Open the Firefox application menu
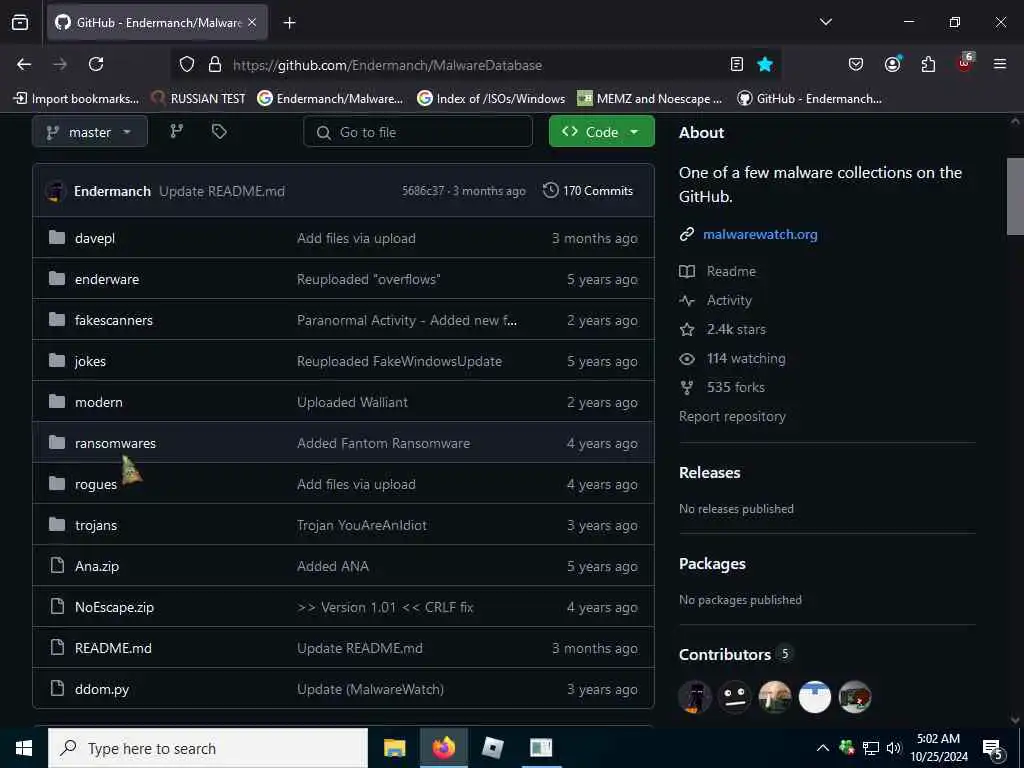This screenshot has width=1024, height=768. click(x=1000, y=64)
